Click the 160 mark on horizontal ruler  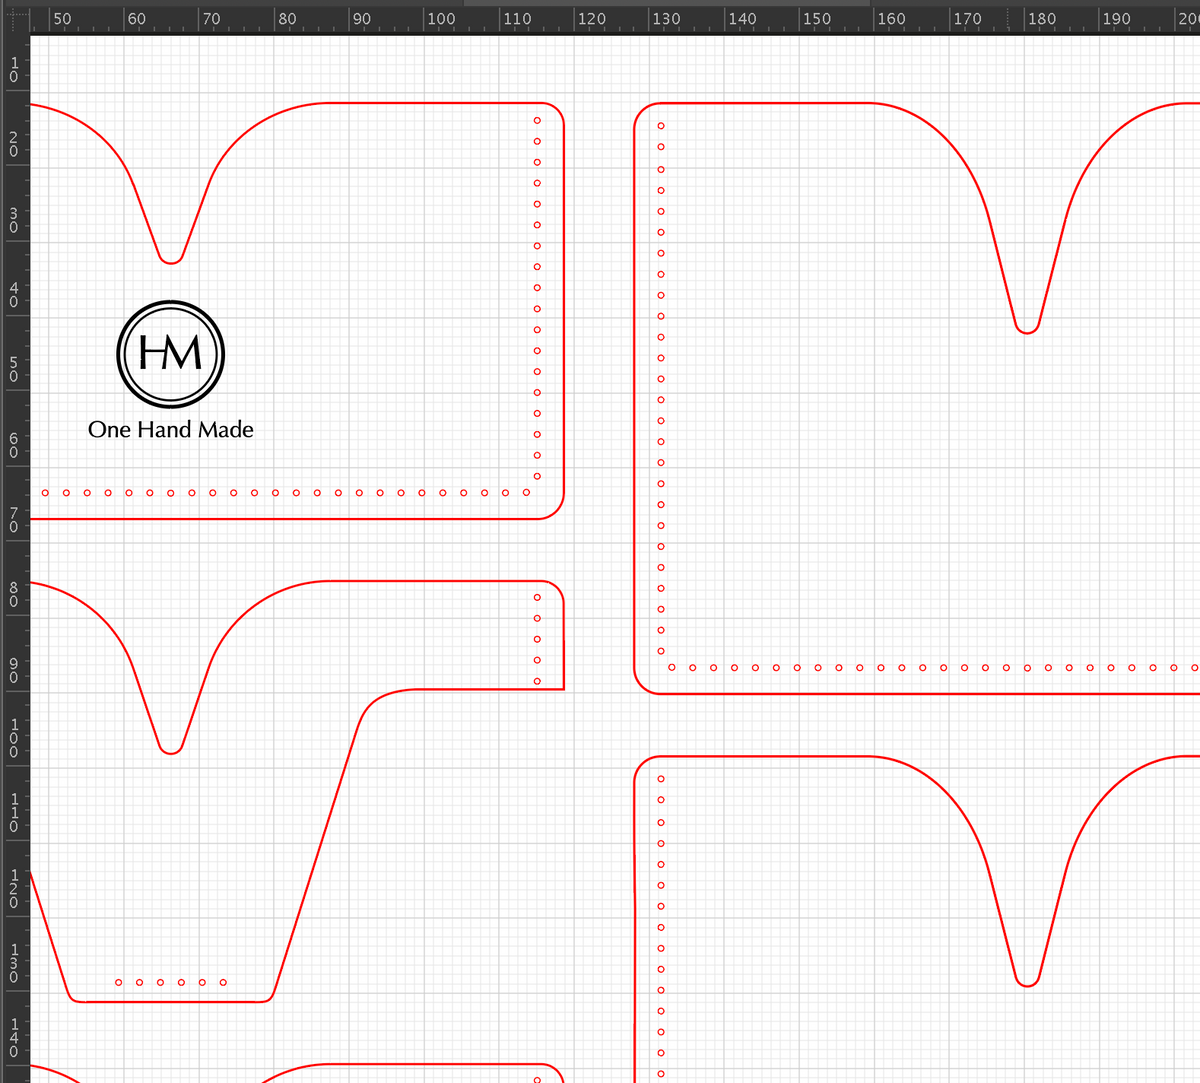(x=891, y=19)
